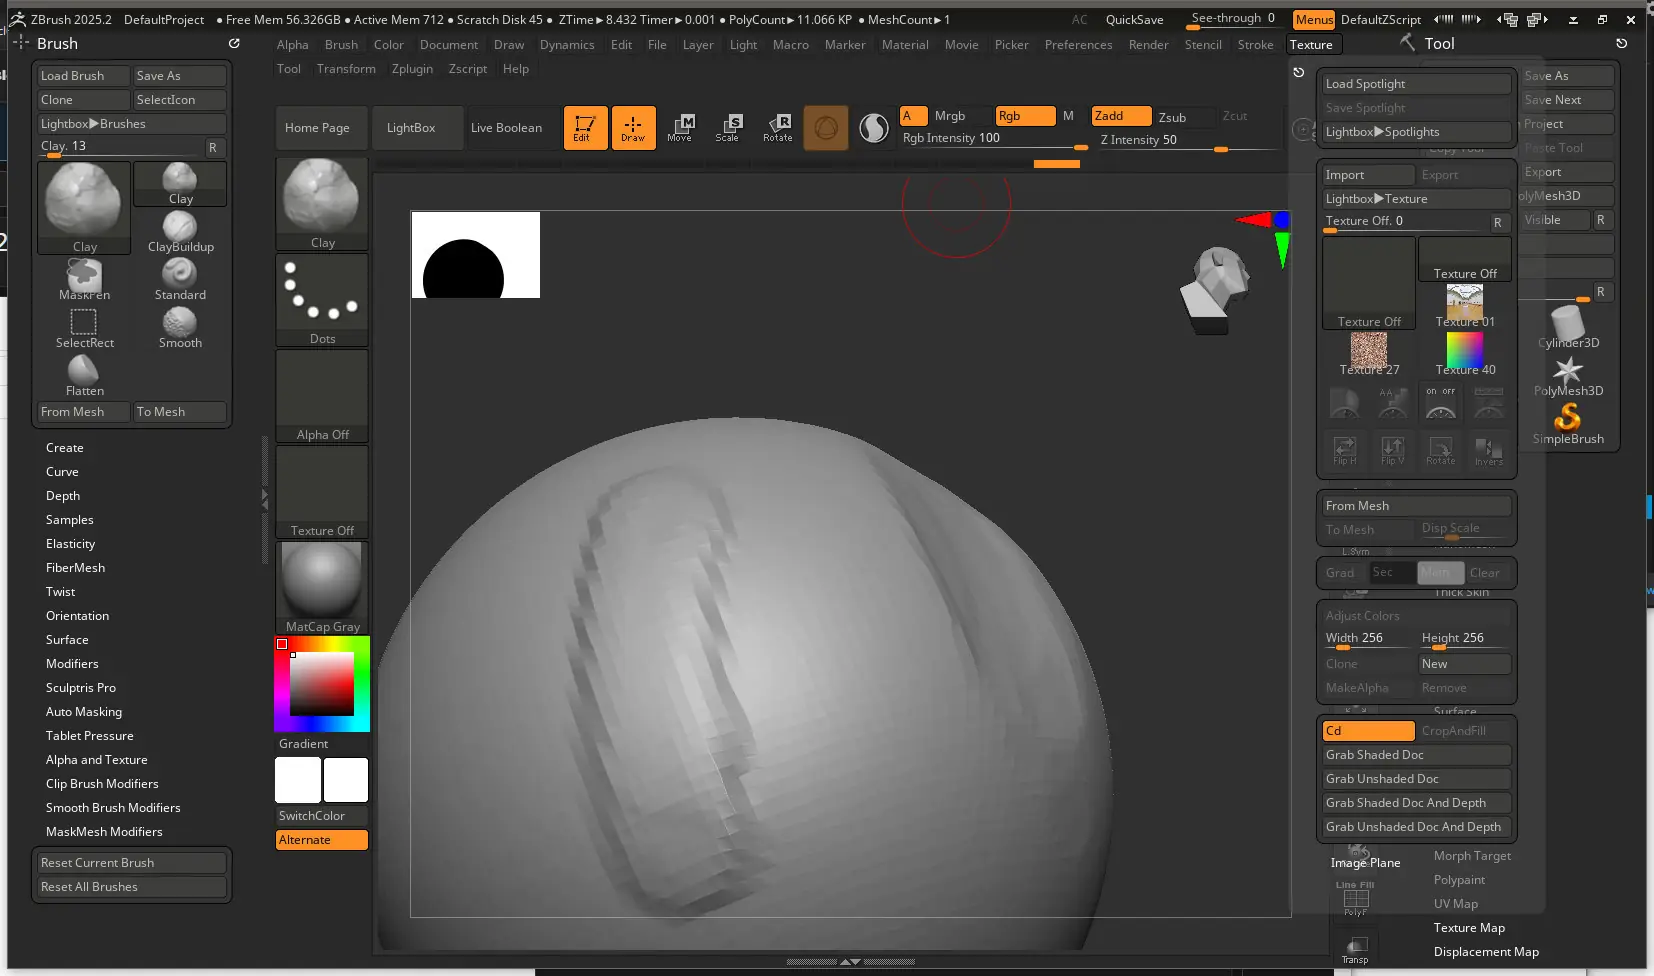Select the Move transform tool icon
Viewport: 1654px width, 976px height.
click(681, 127)
